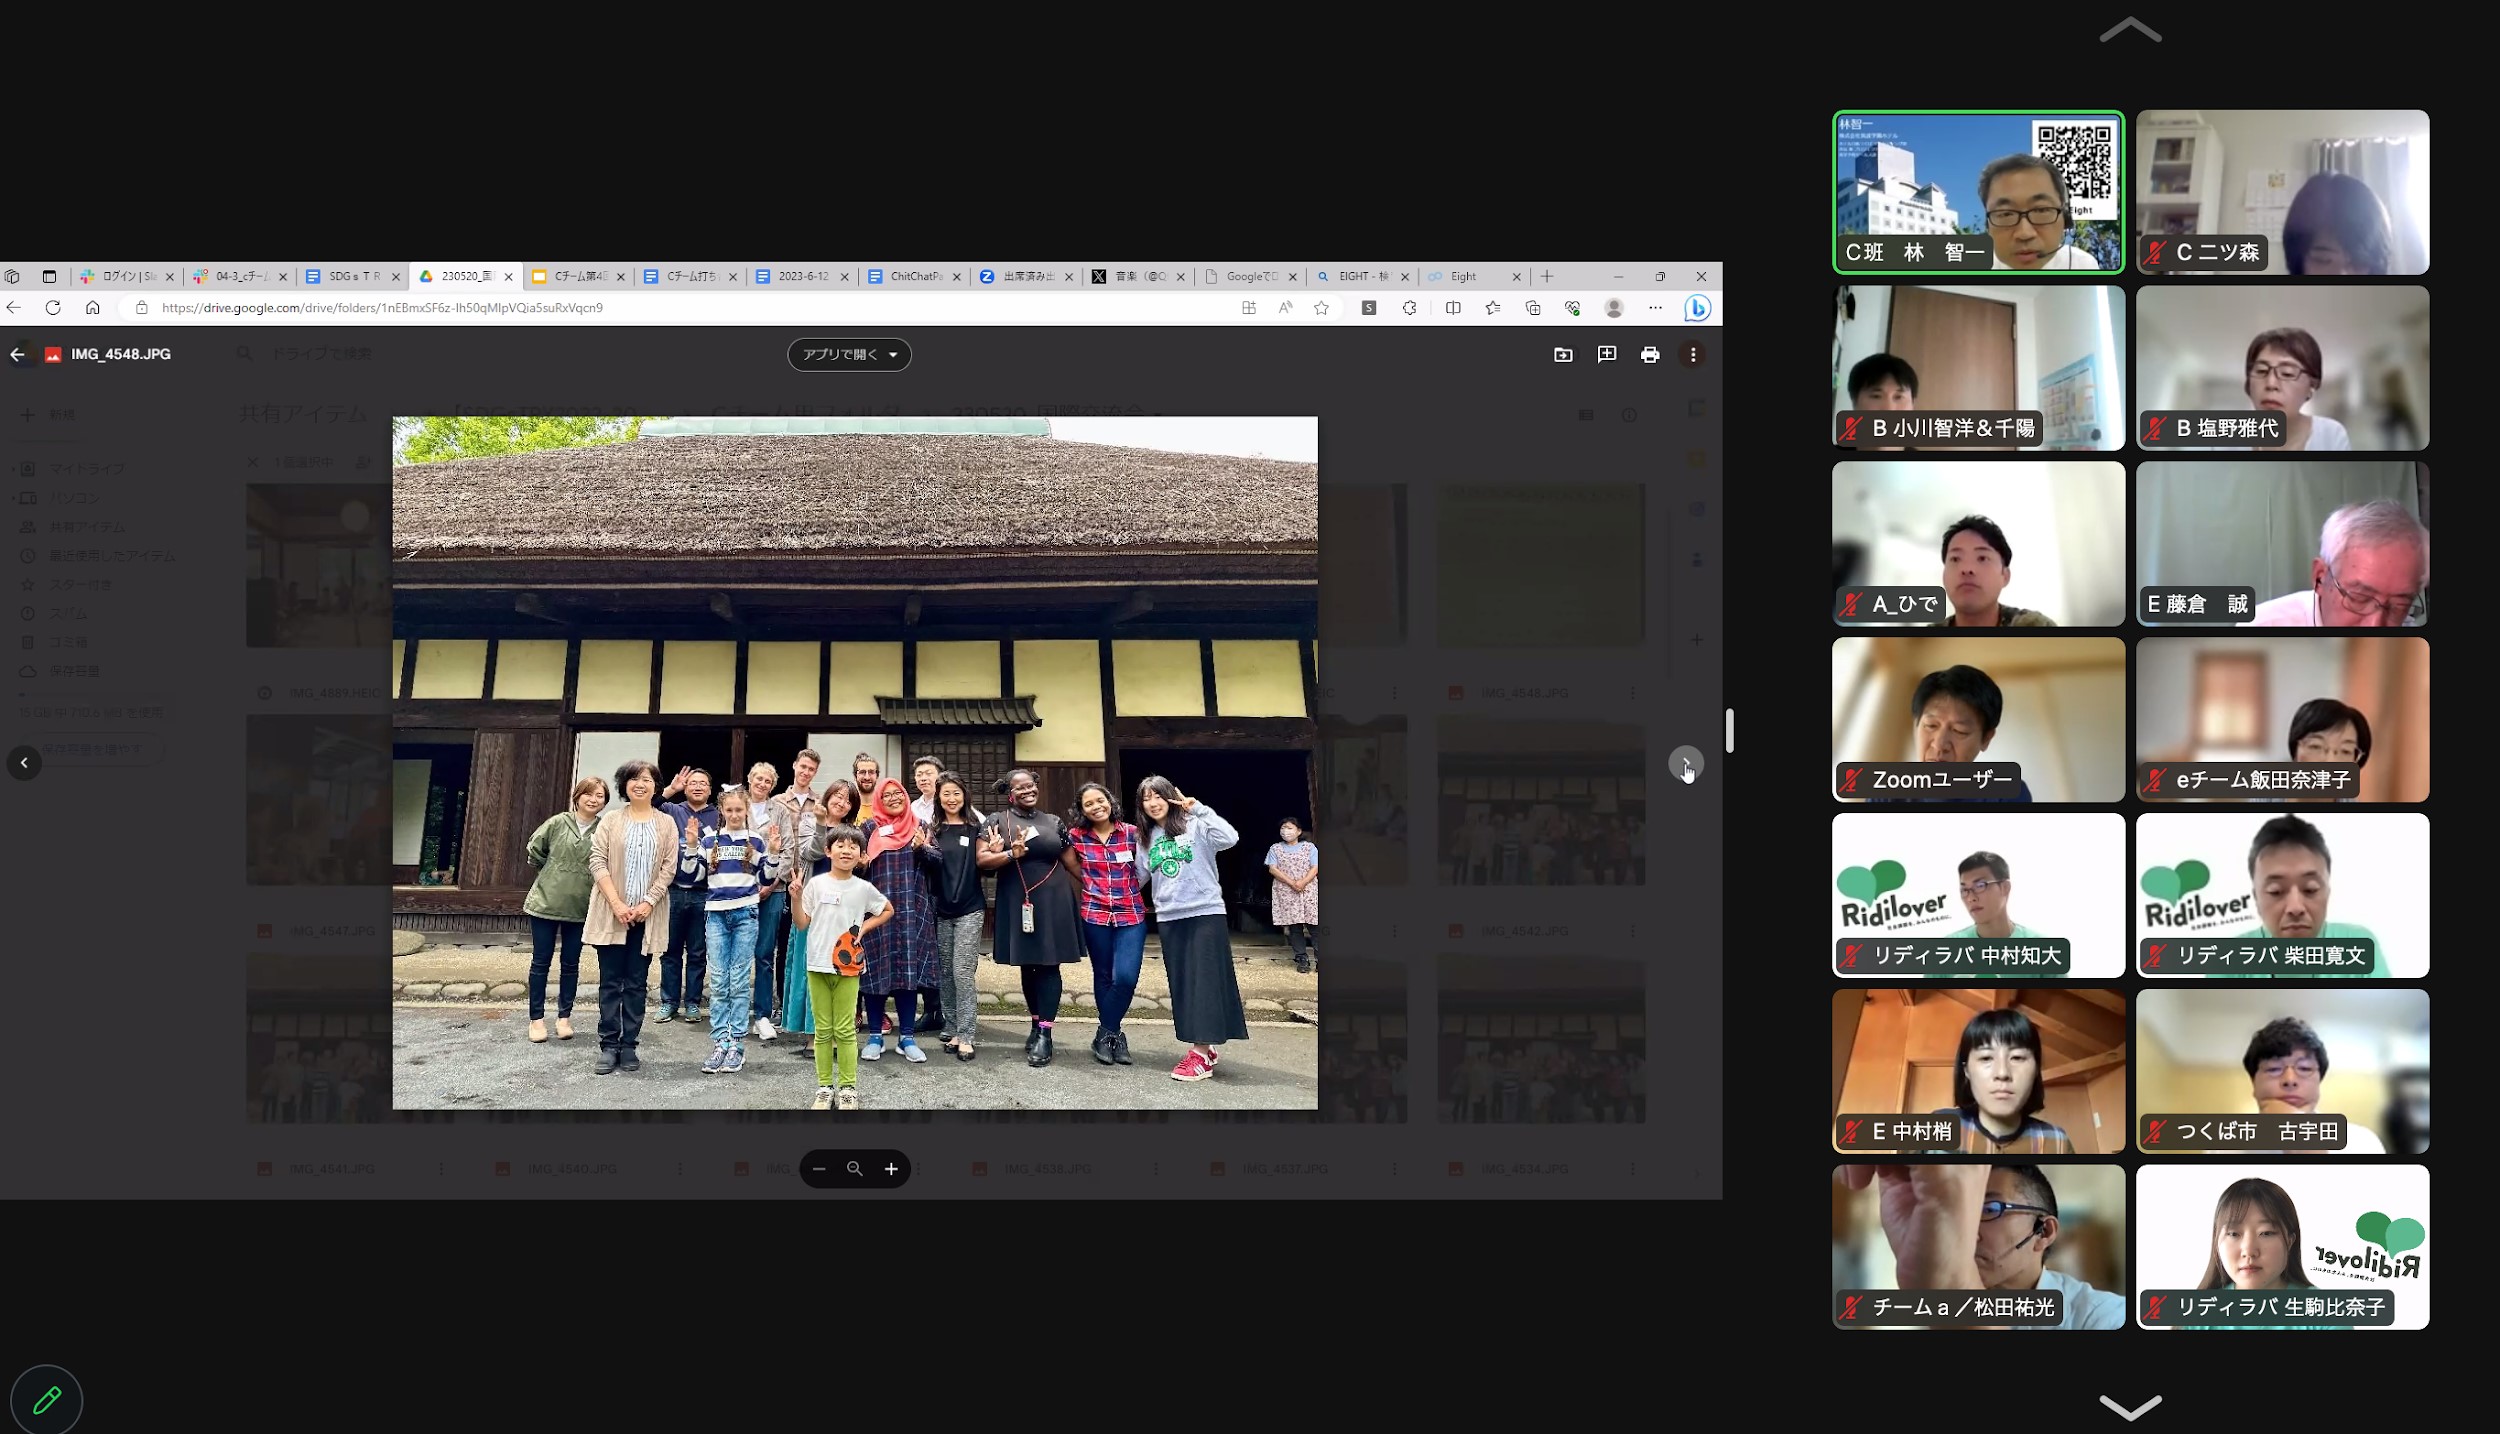Open the Edge profile avatar
The image size is (2500, 1434).
pos(1614,308)
